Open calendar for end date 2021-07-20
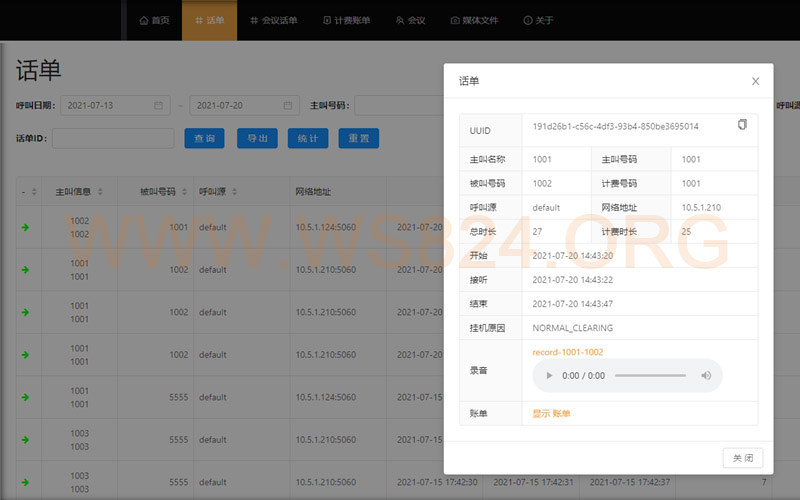The width and height of the screenshot is (800, 500). tap(287, 105)
